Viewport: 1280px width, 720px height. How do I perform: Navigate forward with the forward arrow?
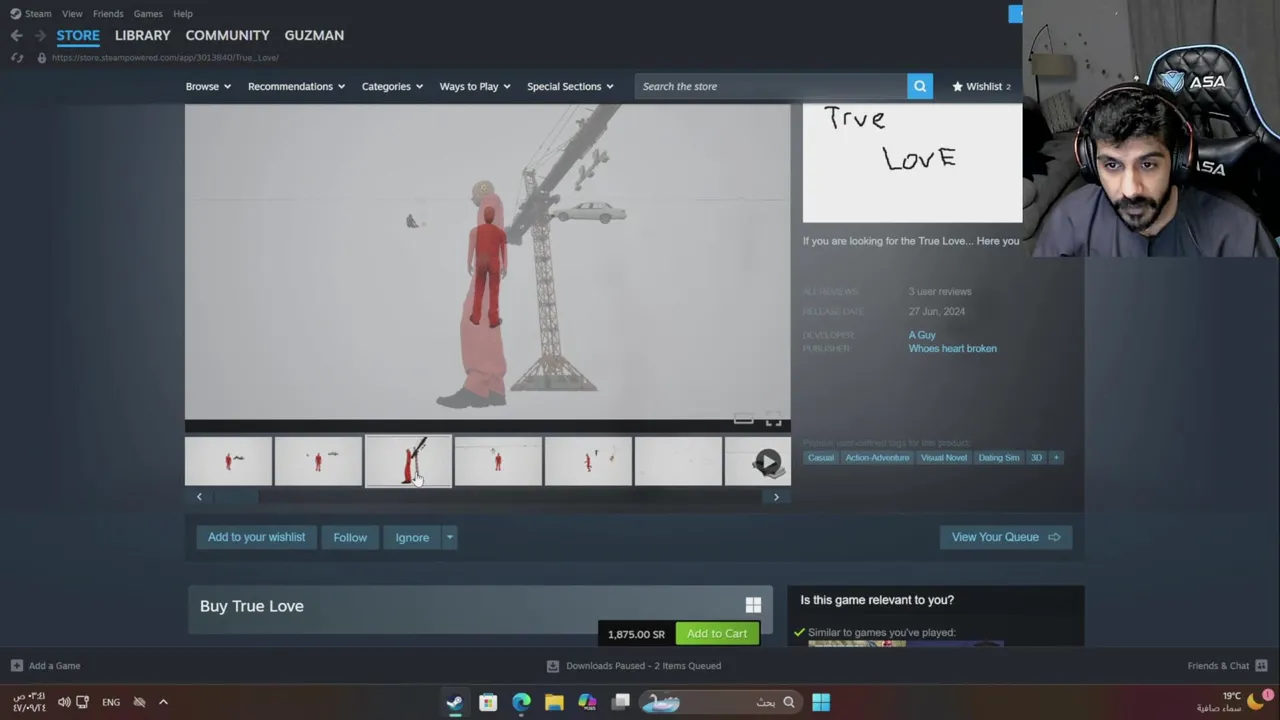click(40, 35)
